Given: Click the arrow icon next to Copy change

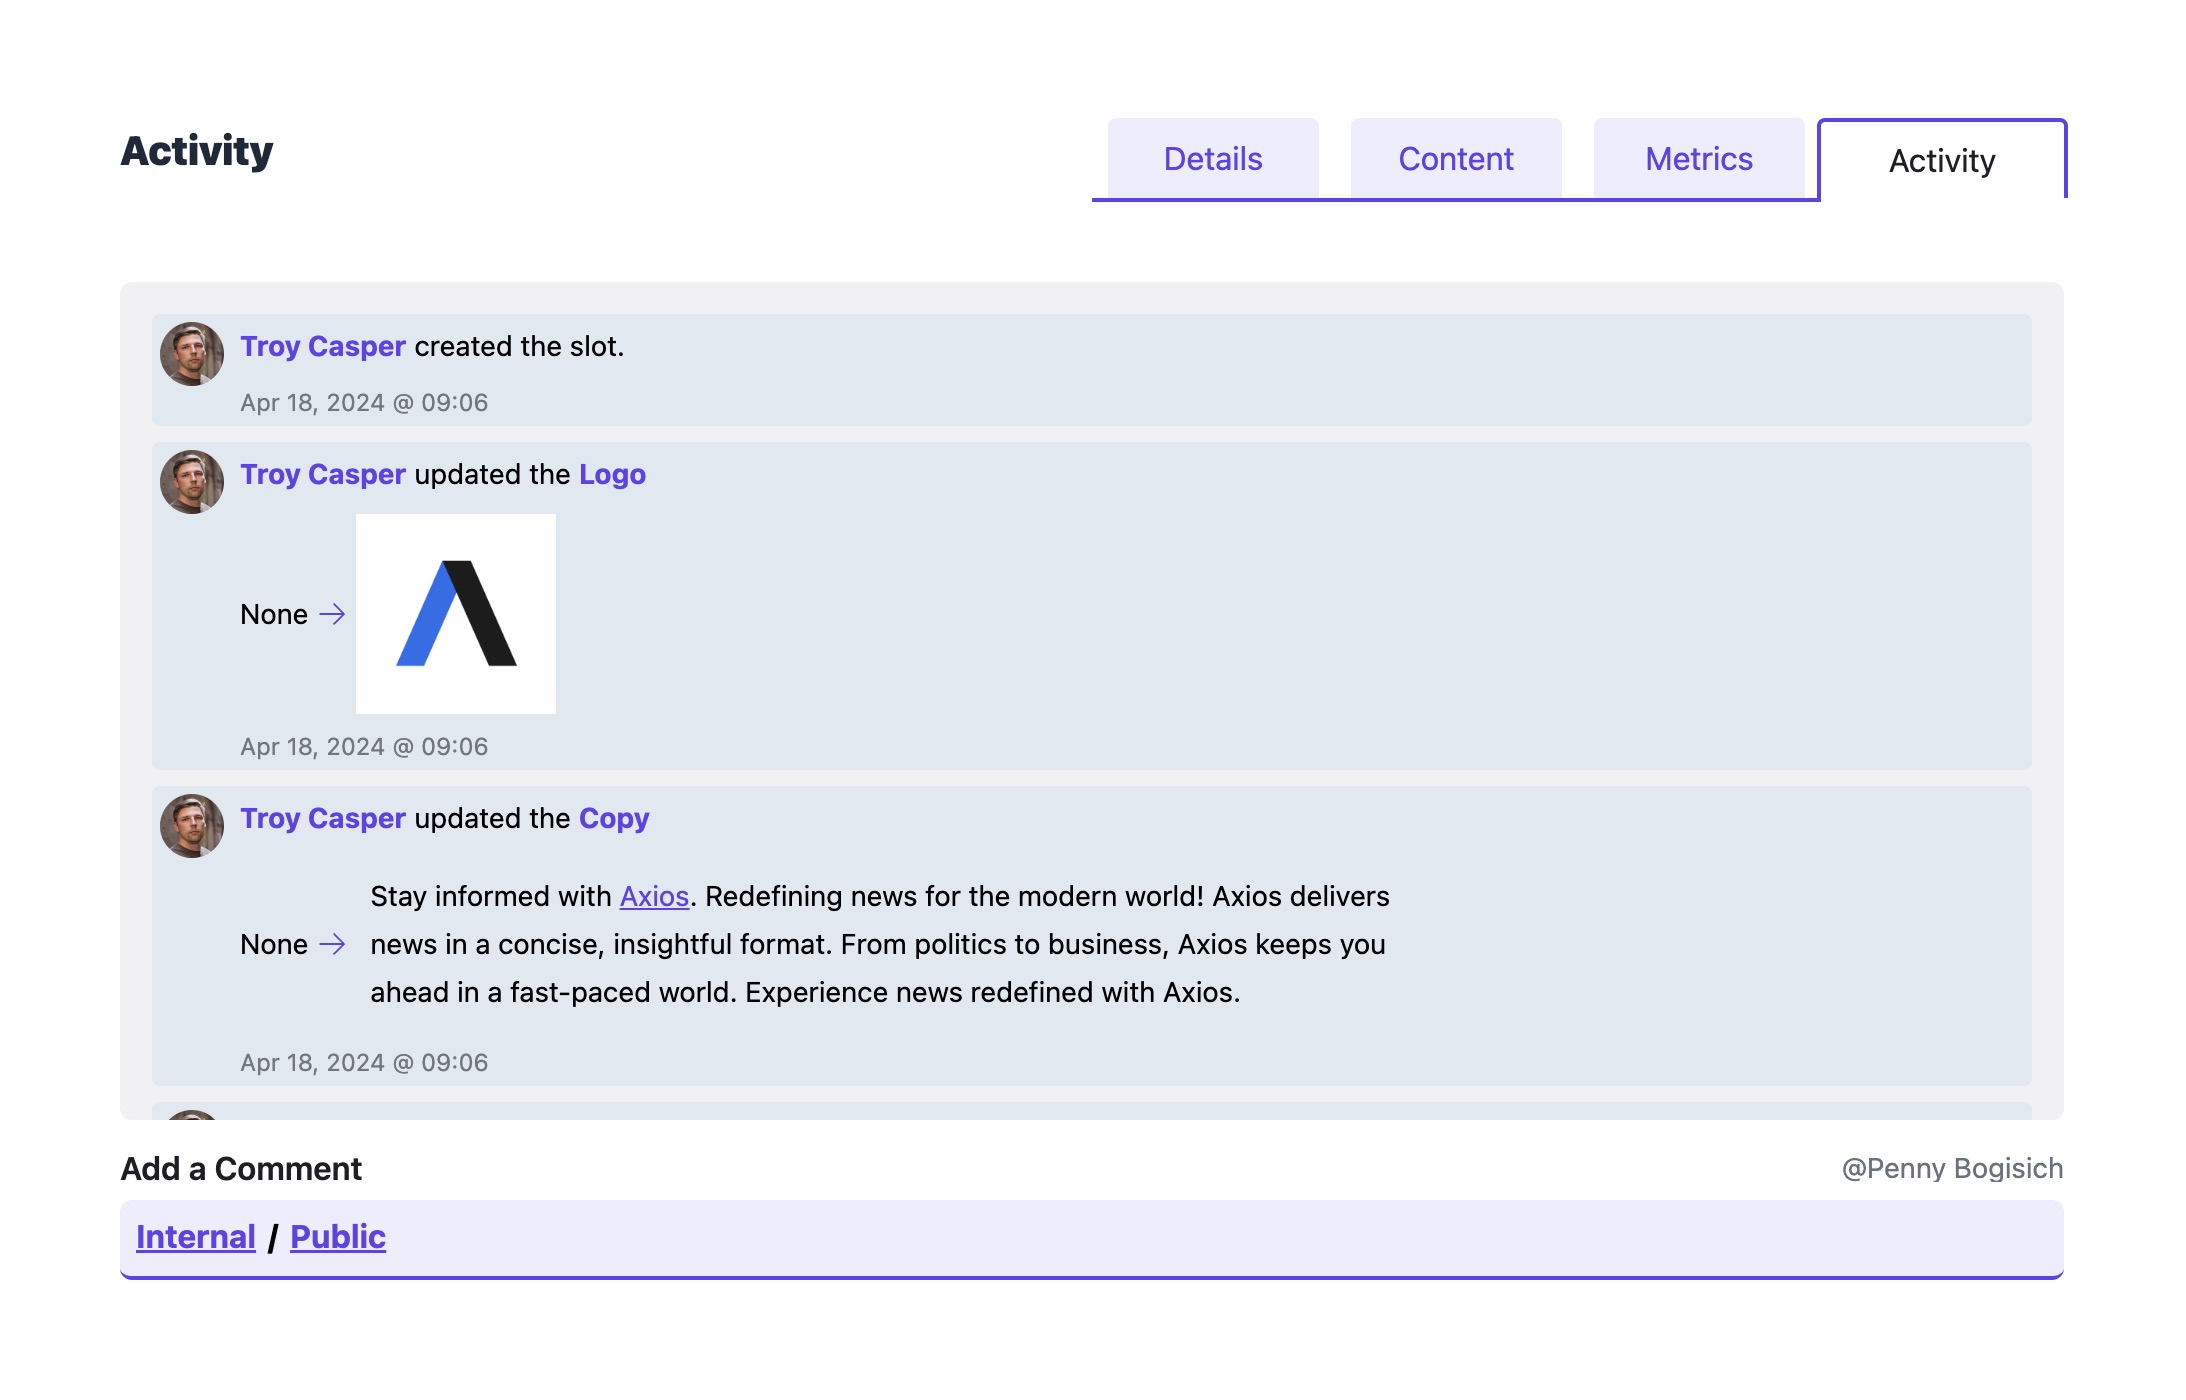Looking at the screenshot, I should 332,944.
